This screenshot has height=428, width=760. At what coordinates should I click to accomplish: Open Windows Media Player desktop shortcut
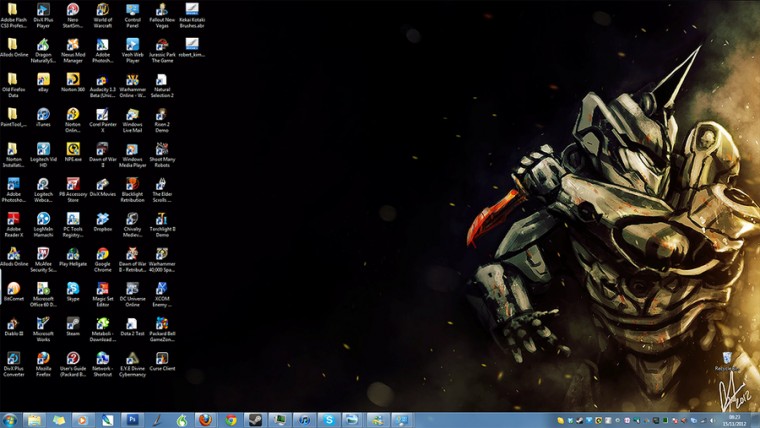(132, 155)
